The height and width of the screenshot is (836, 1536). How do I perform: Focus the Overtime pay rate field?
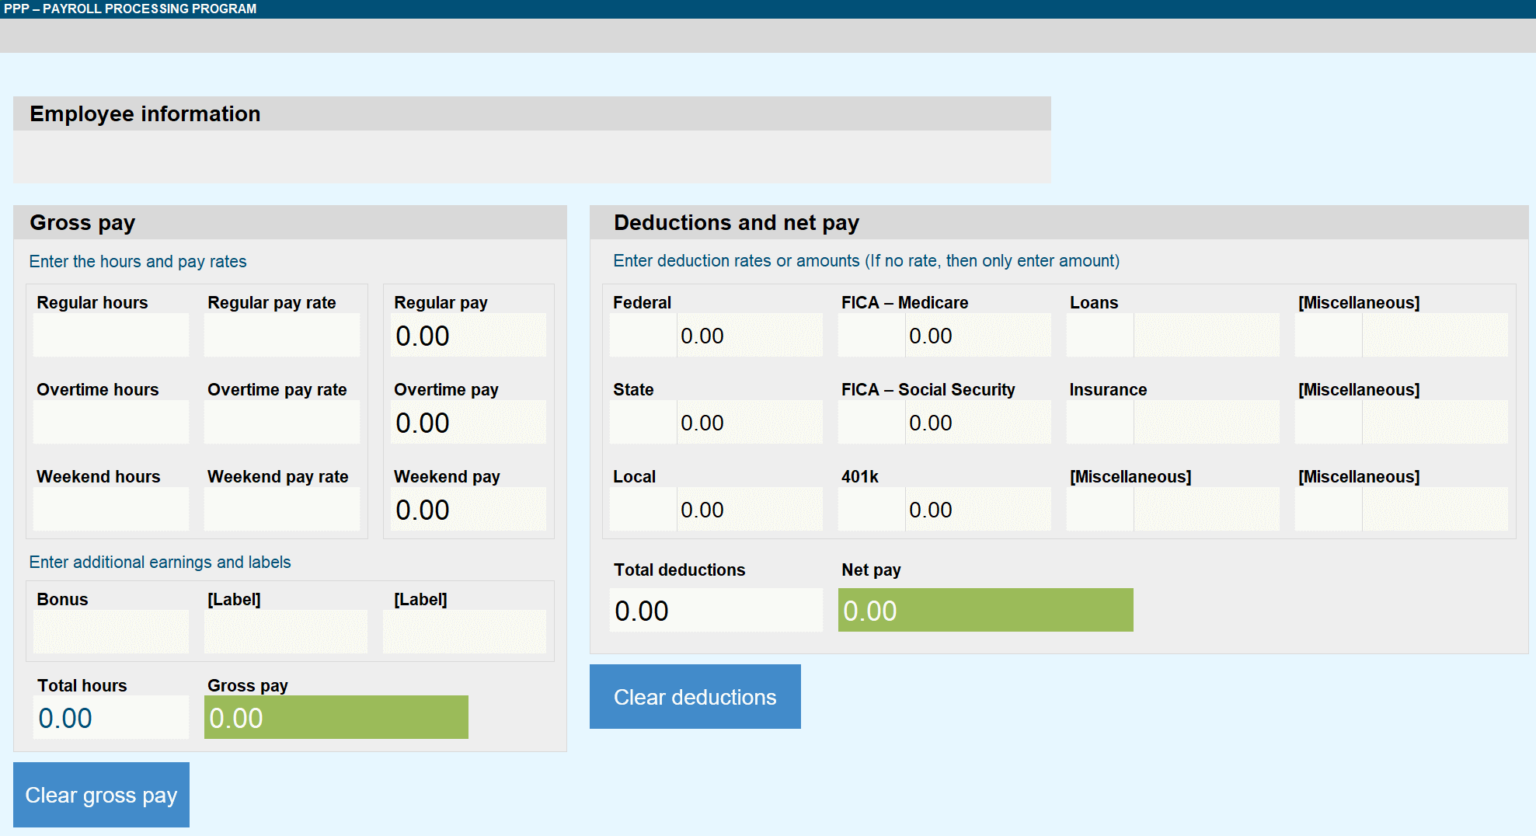281,423
